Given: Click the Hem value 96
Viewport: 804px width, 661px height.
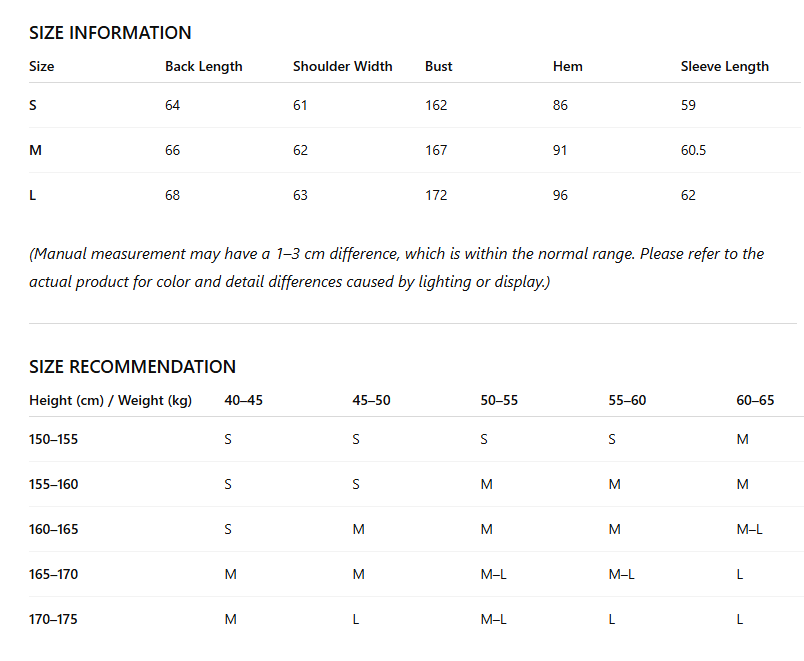Looking at the screenshot, I should [x=560, y=195].
